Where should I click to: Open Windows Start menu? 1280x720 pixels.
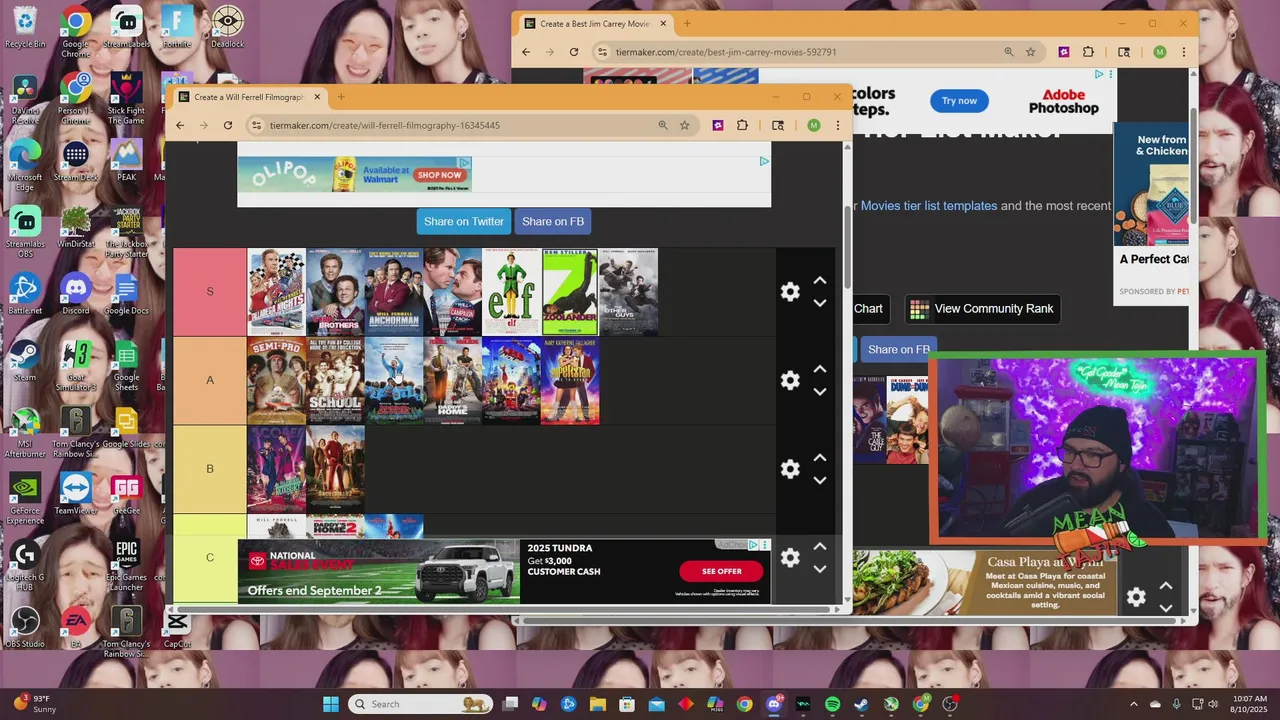point(331,704)
